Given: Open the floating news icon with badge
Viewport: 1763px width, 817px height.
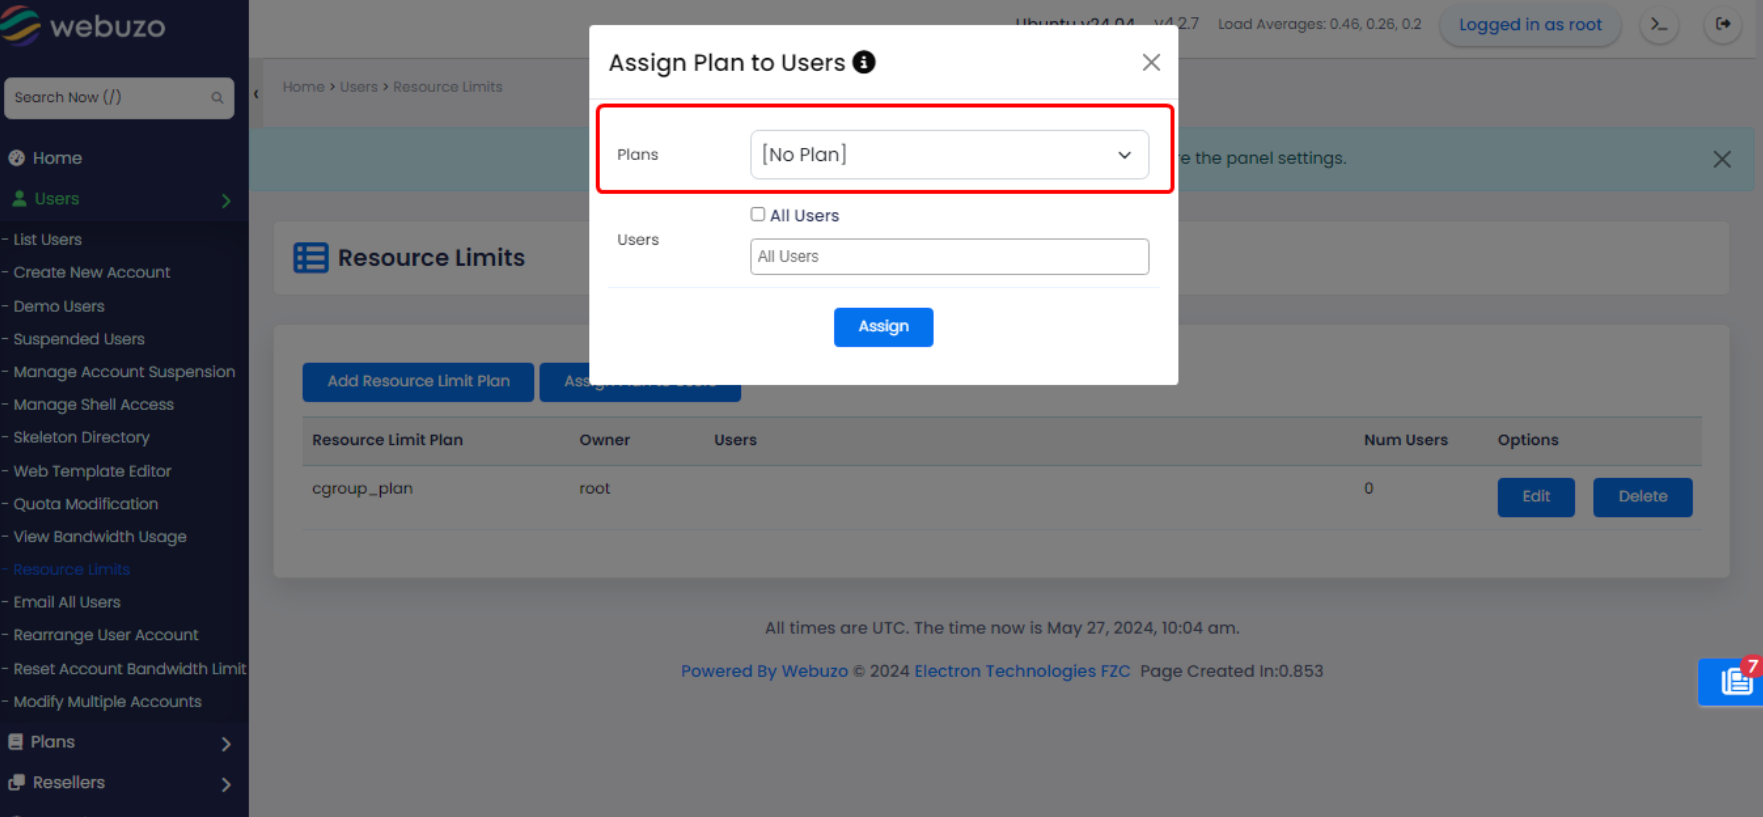Looking at the screenshot, I should (x=1735, y=682).
